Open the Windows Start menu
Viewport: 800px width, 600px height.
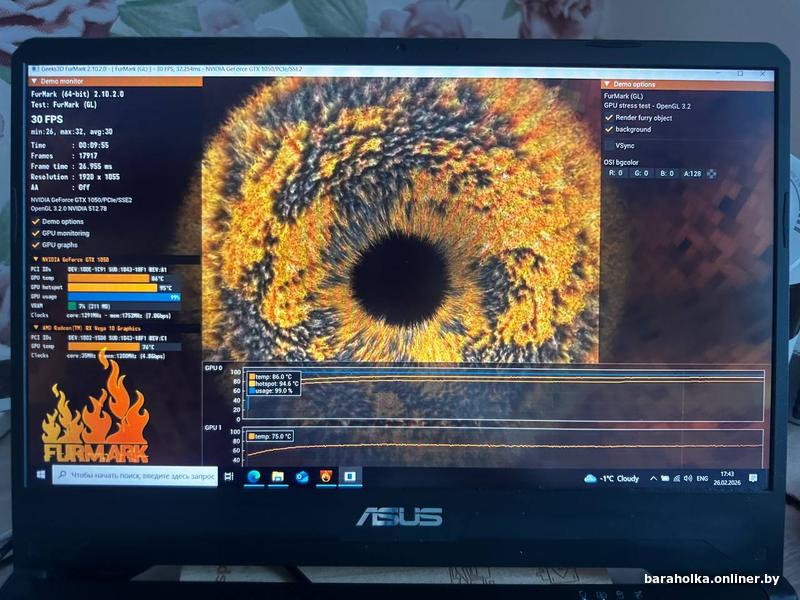point(41,476)
